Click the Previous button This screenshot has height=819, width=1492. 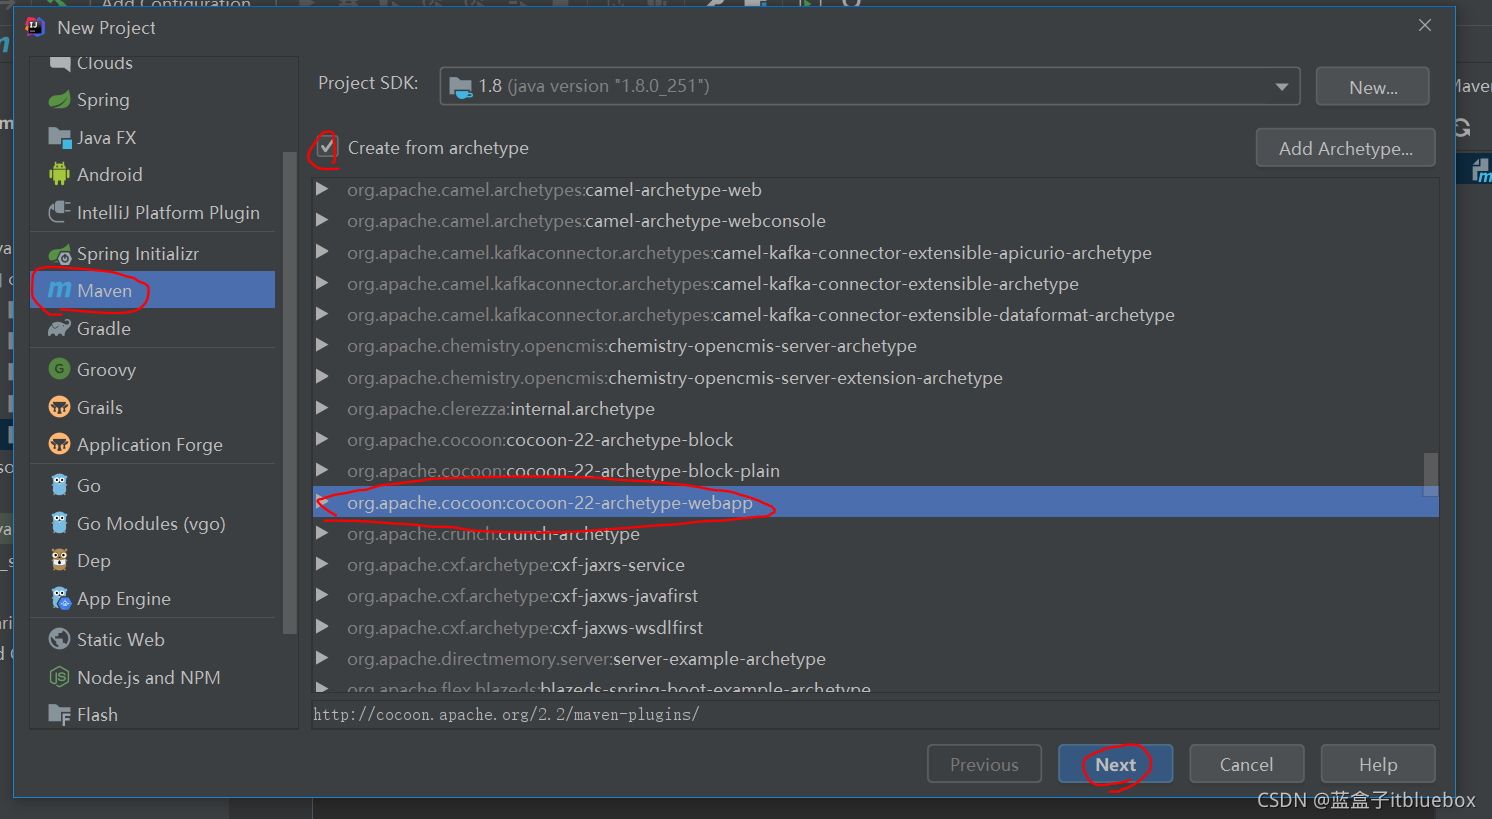click(x=984, y=764)
